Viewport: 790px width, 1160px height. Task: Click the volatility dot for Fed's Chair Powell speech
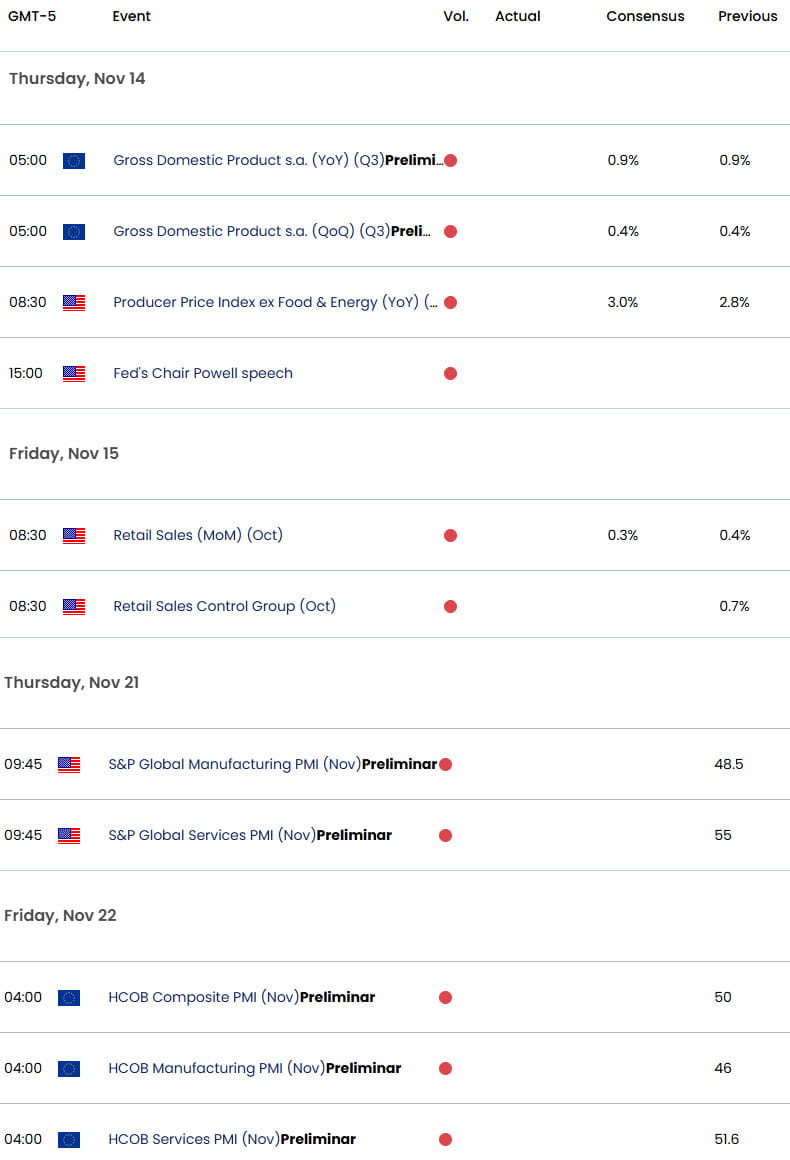(x=450, y=373)
